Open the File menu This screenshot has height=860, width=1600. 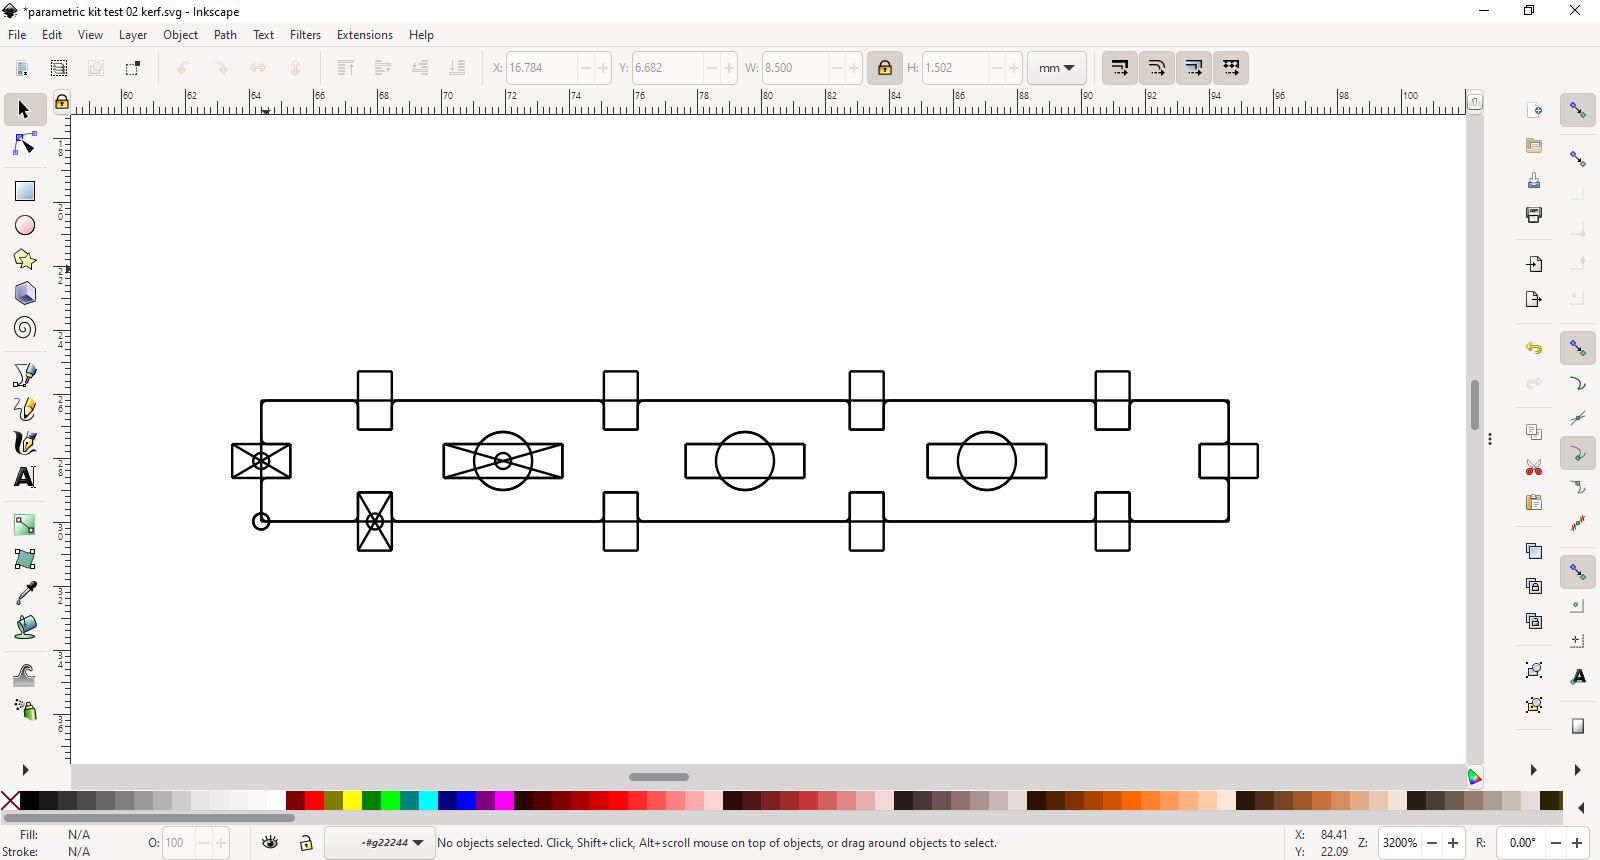tap(17, 34)
